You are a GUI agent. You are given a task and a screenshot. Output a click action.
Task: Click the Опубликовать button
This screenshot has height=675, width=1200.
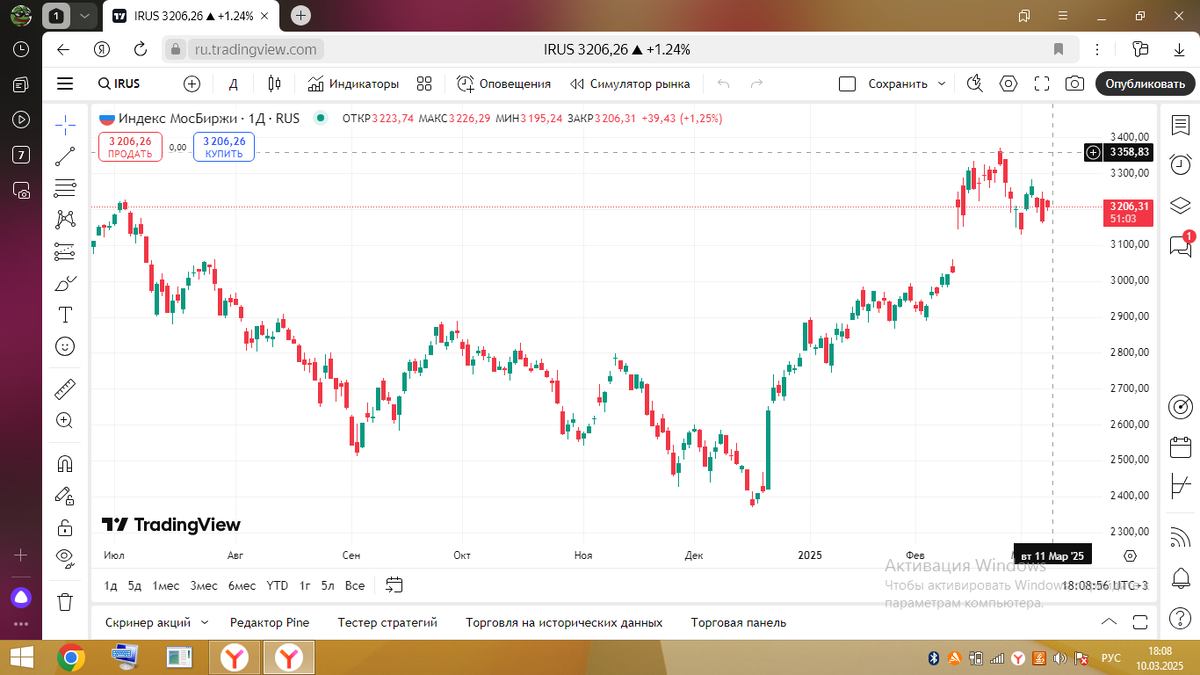[x=1145, y=84]
